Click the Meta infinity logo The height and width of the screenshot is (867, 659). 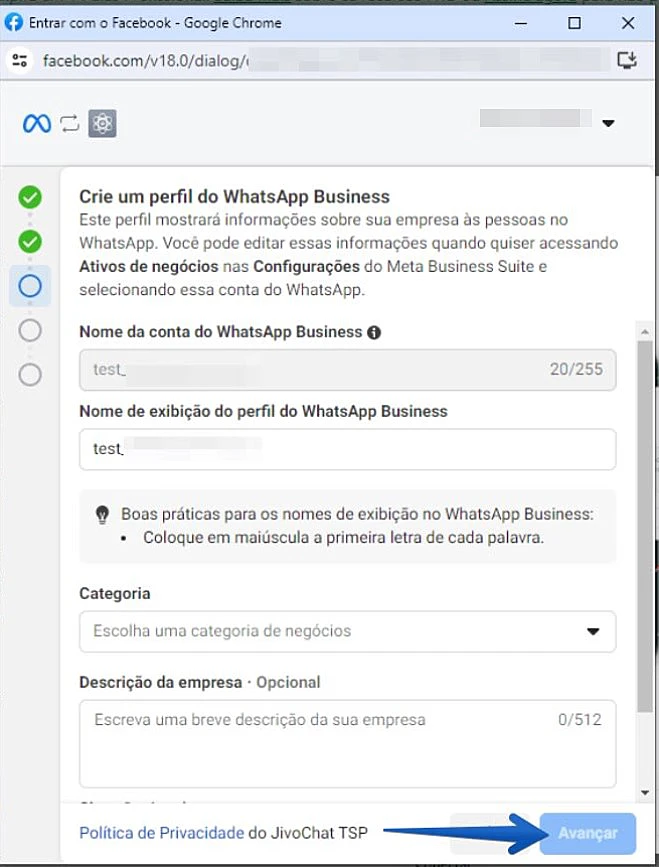point(37,123)
